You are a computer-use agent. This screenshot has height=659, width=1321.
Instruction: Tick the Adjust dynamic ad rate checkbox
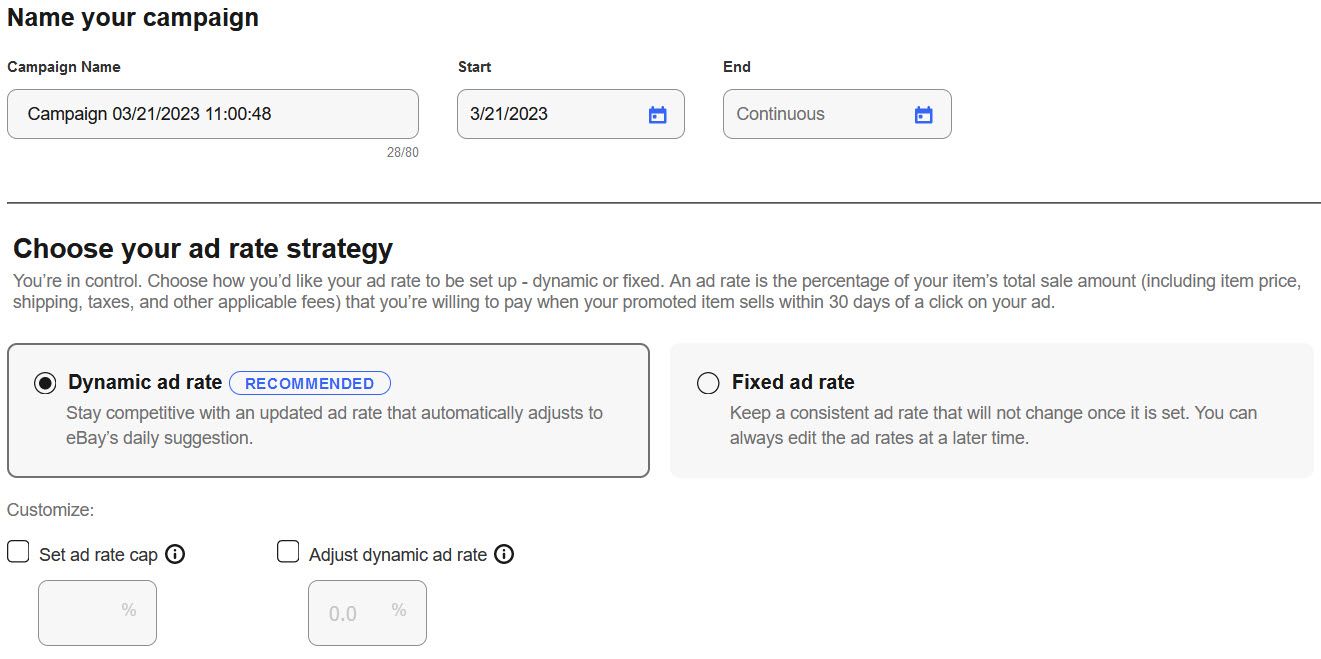288,551
